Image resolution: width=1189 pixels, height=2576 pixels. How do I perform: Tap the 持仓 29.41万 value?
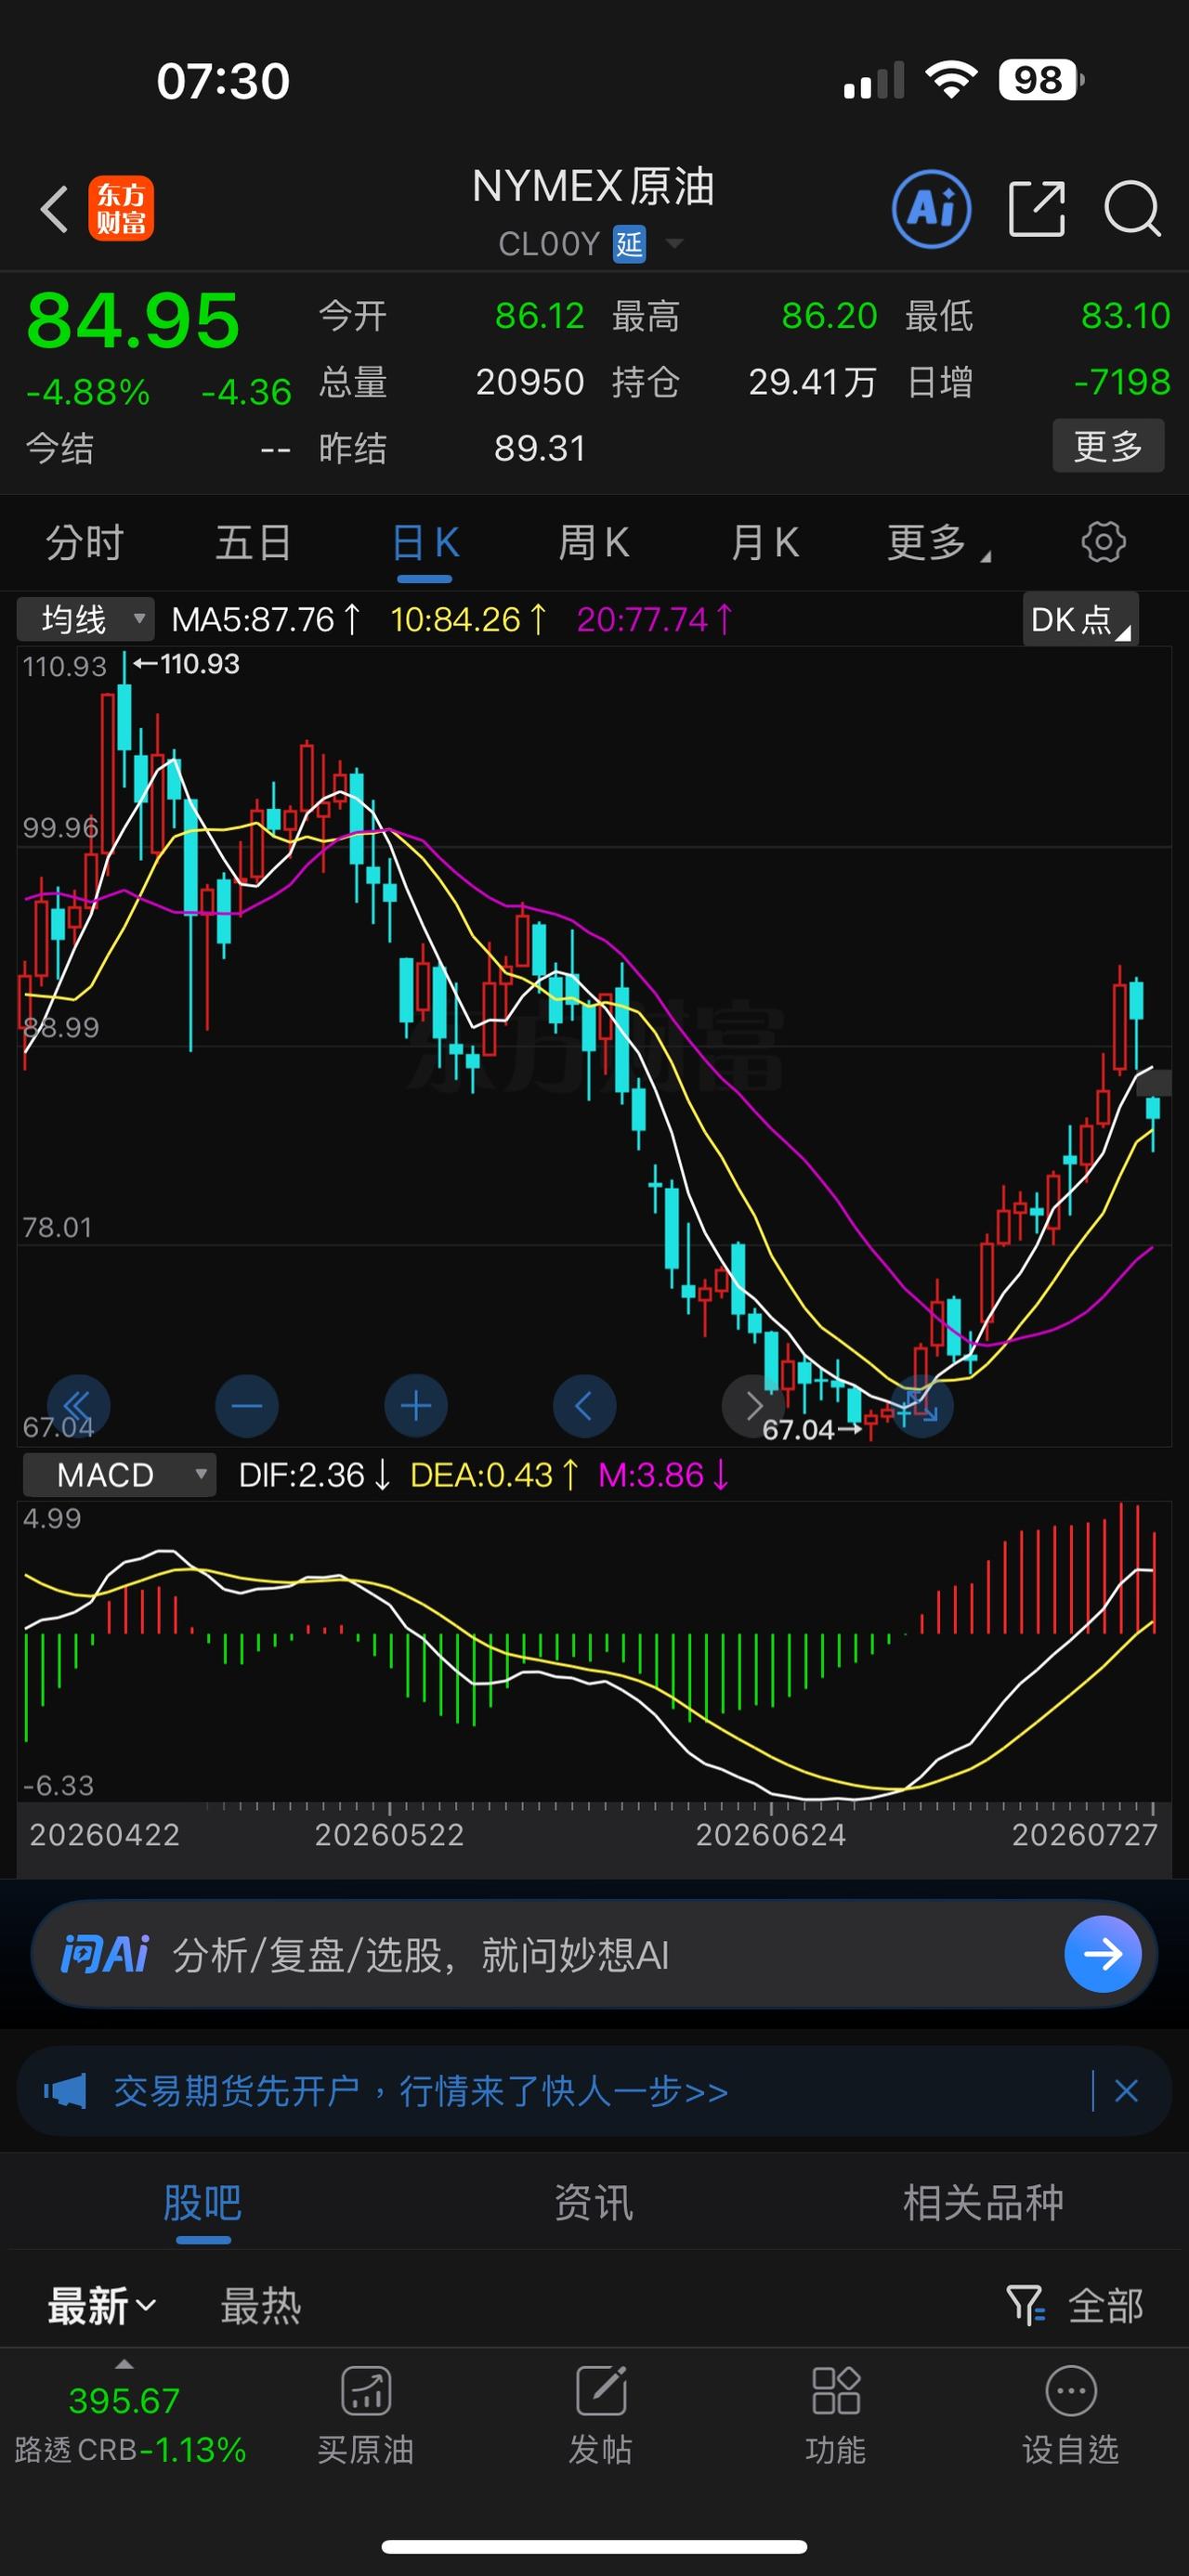[x=813, y=382]
